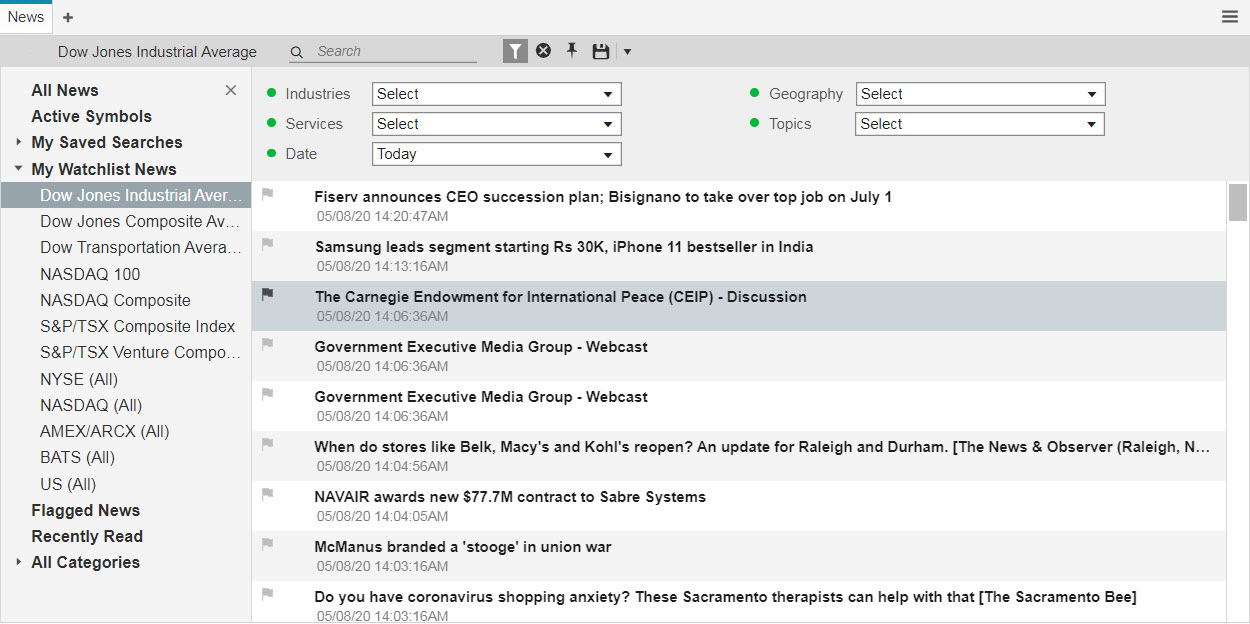The height and width of the screenshot is (624, 1250).
Task: Open McManus branded a 'stooge' headline
Action: click(463, 547)
